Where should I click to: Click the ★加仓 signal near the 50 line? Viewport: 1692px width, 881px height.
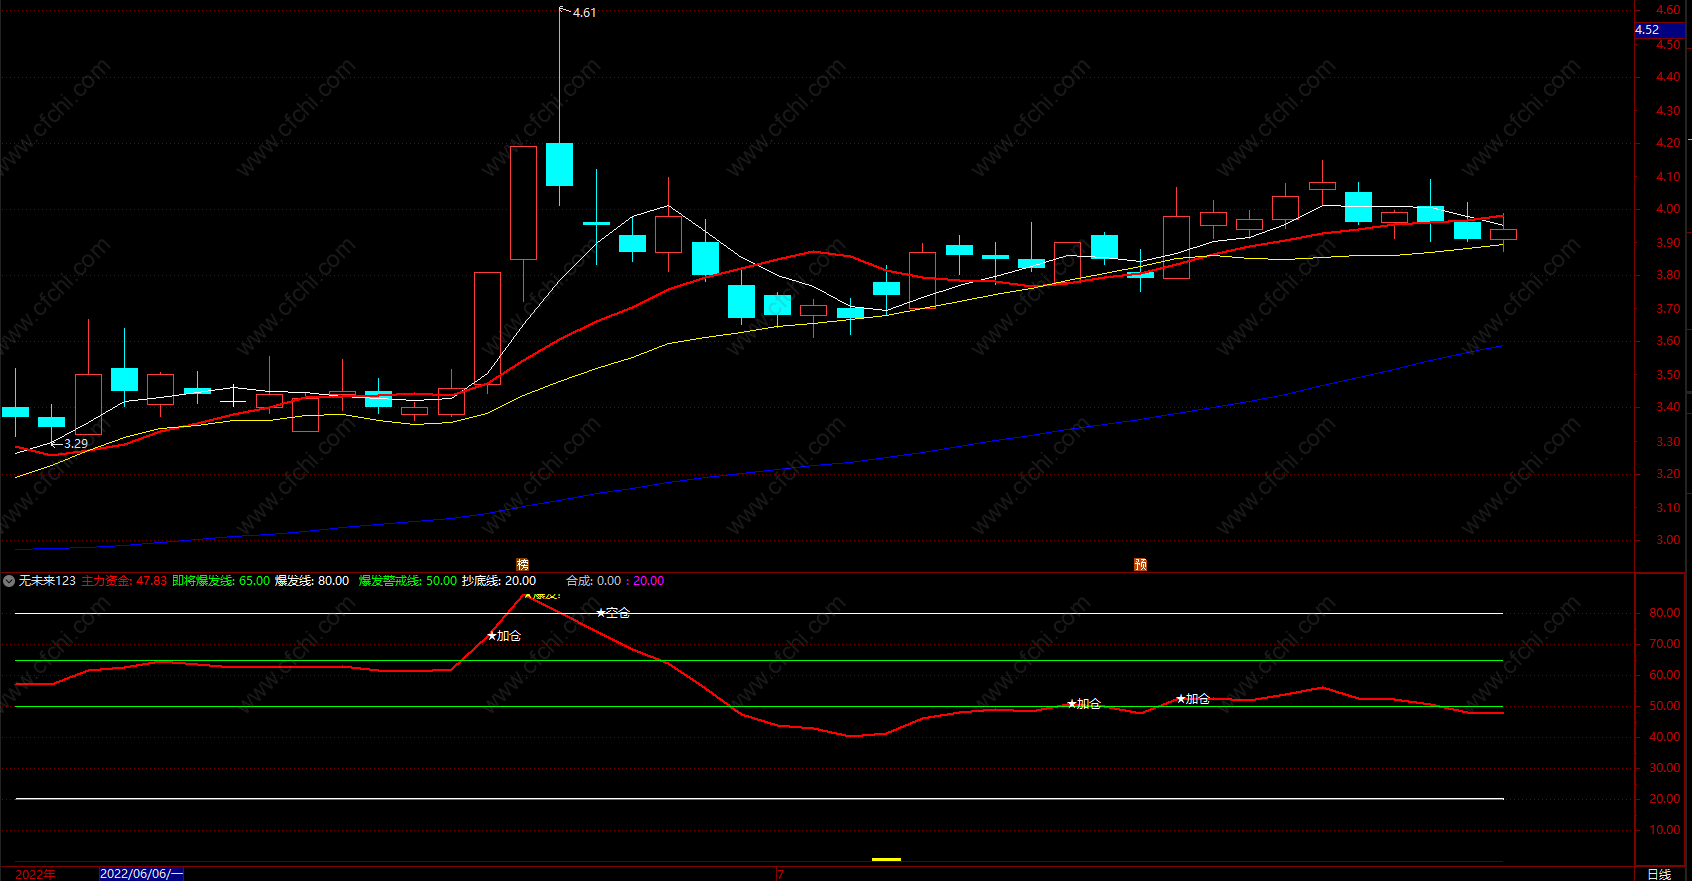point(1084,704)
